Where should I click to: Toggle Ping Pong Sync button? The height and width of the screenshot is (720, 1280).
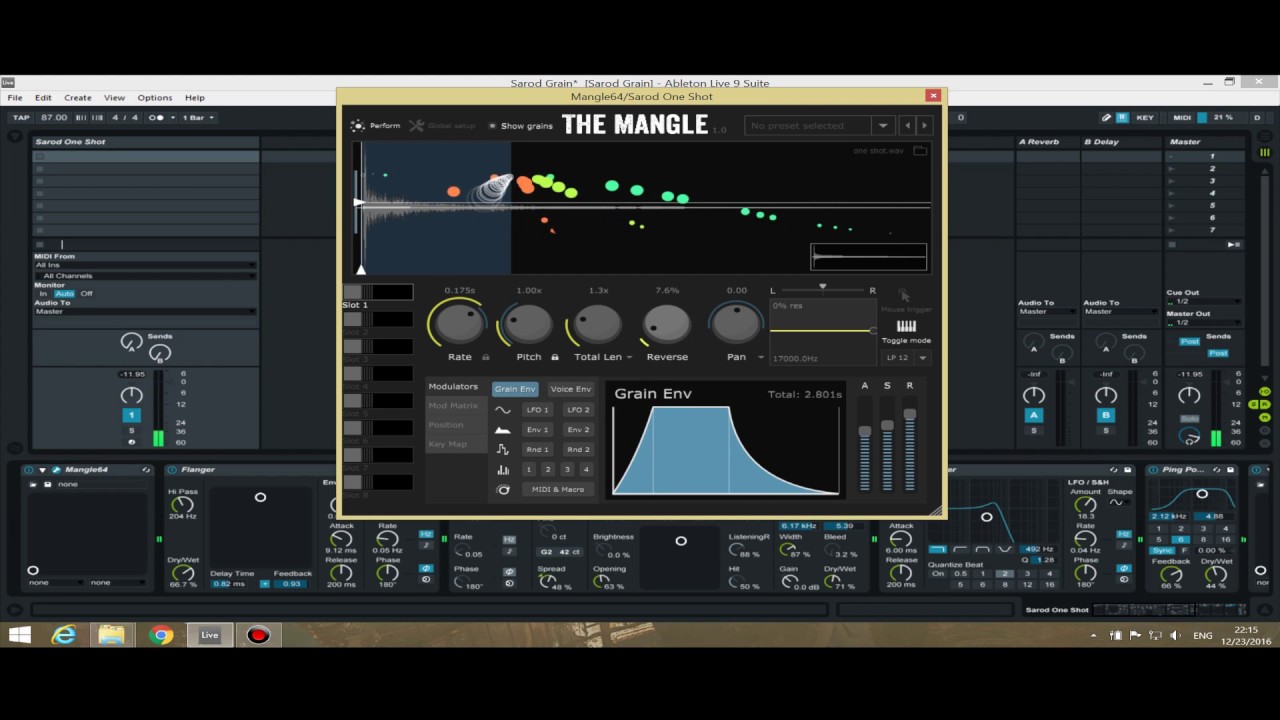tap(1162, 551)
